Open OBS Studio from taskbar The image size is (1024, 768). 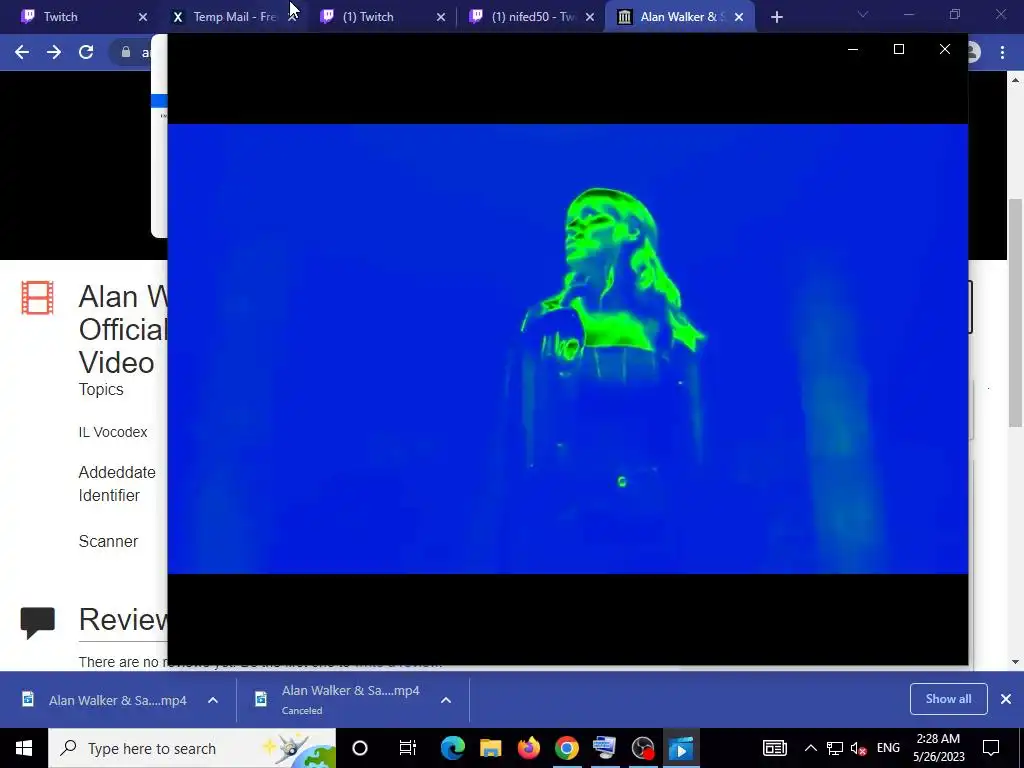pyautogui.click(x=643, y=748)
